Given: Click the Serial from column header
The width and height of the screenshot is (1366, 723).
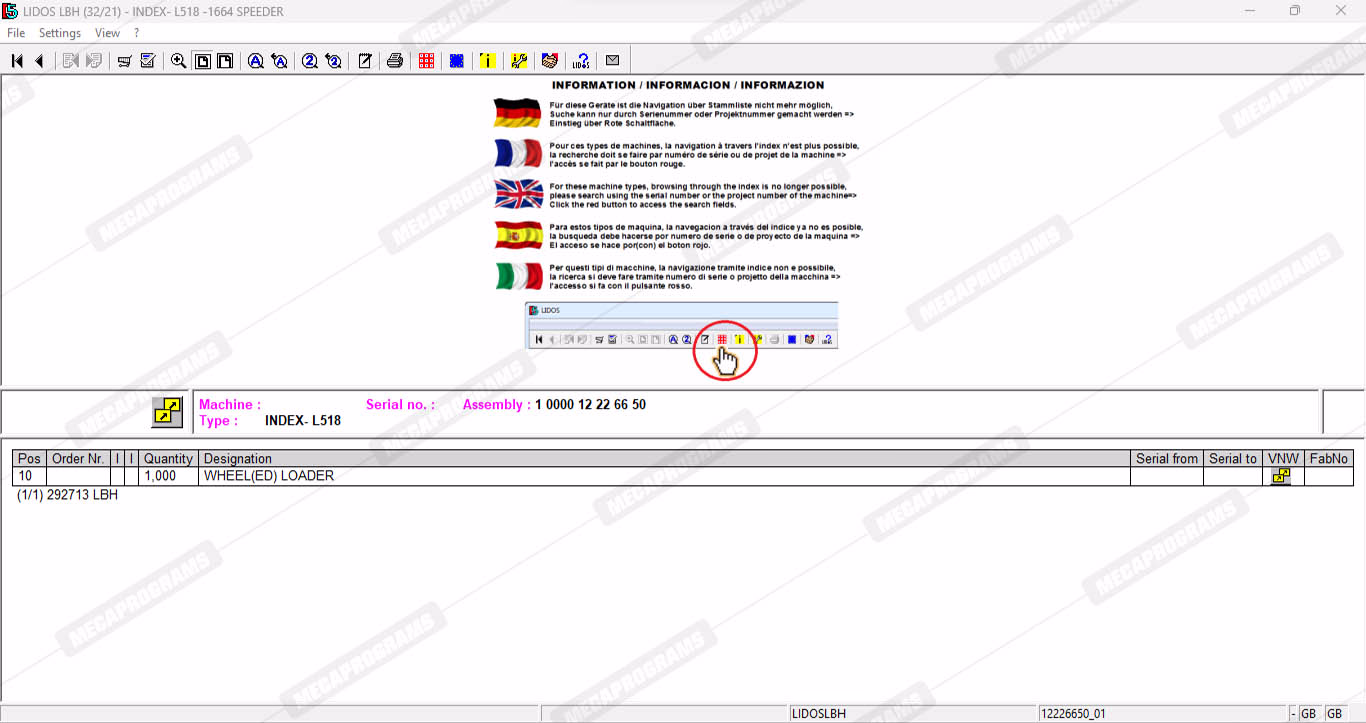Looking at the screenshot, I should pyautogui.click(x=1167, y=459).
